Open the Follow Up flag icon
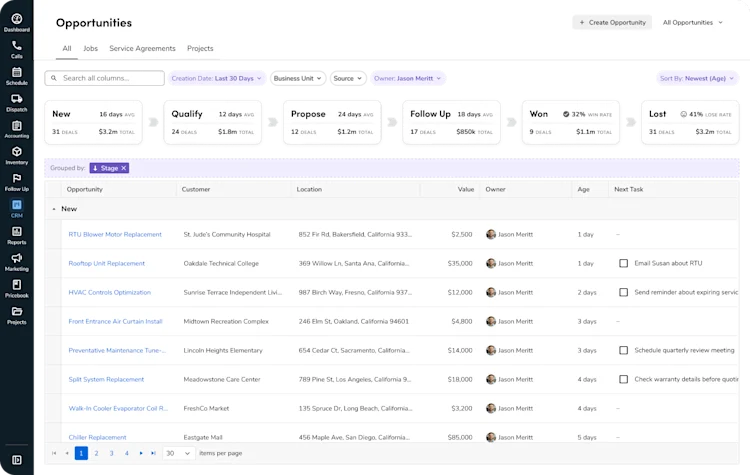 17,178
